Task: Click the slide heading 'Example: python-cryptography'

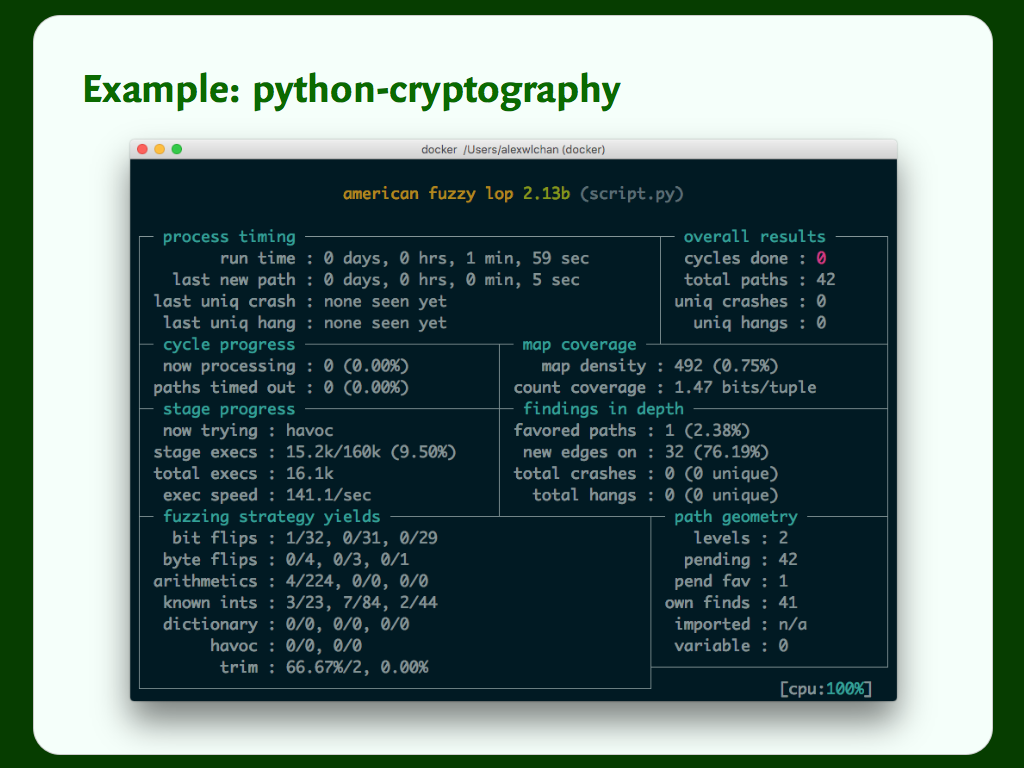Action: (351, 89)
